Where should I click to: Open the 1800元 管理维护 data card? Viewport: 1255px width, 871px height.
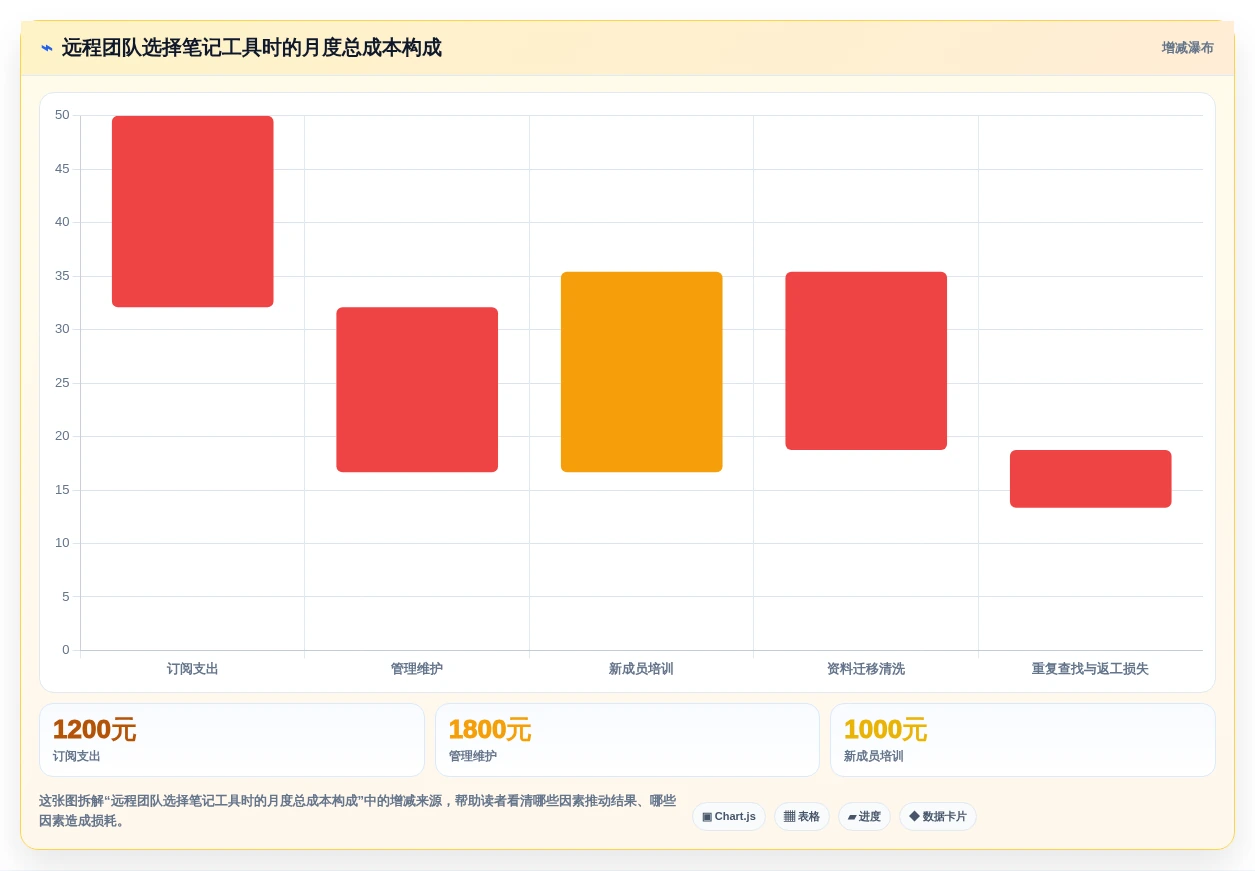click(x=627, y=740)
